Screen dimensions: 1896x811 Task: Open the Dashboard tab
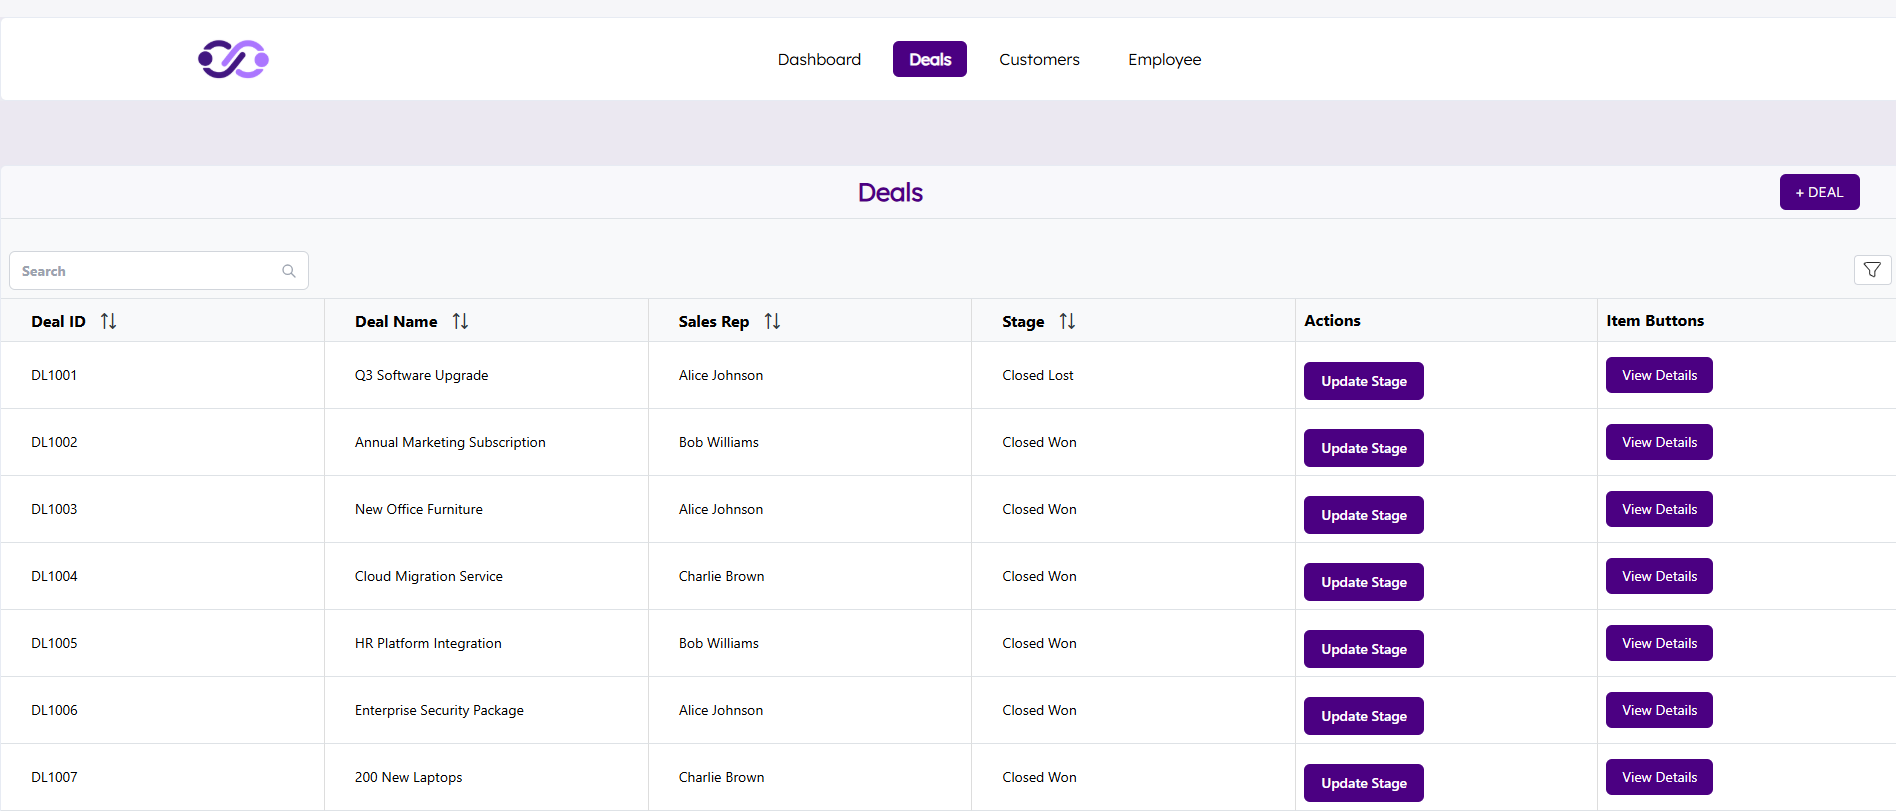pos(819,59)
